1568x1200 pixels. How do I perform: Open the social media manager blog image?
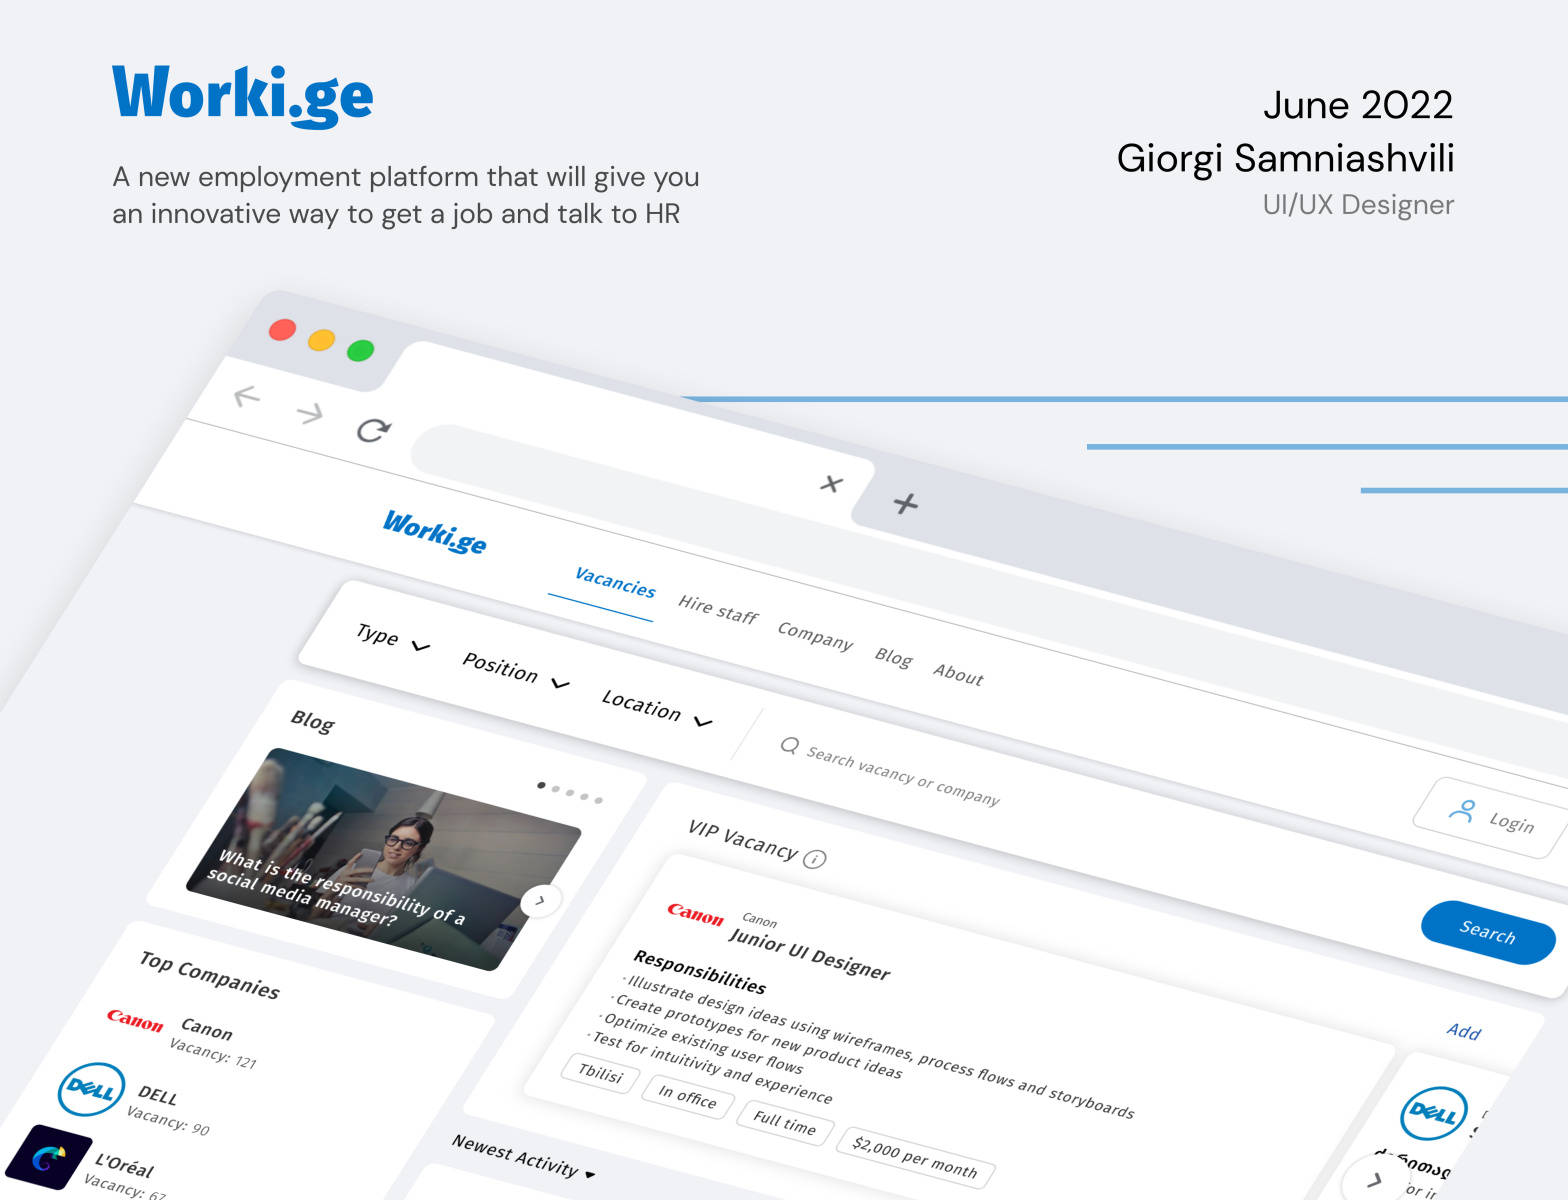(x=383, y=859)
